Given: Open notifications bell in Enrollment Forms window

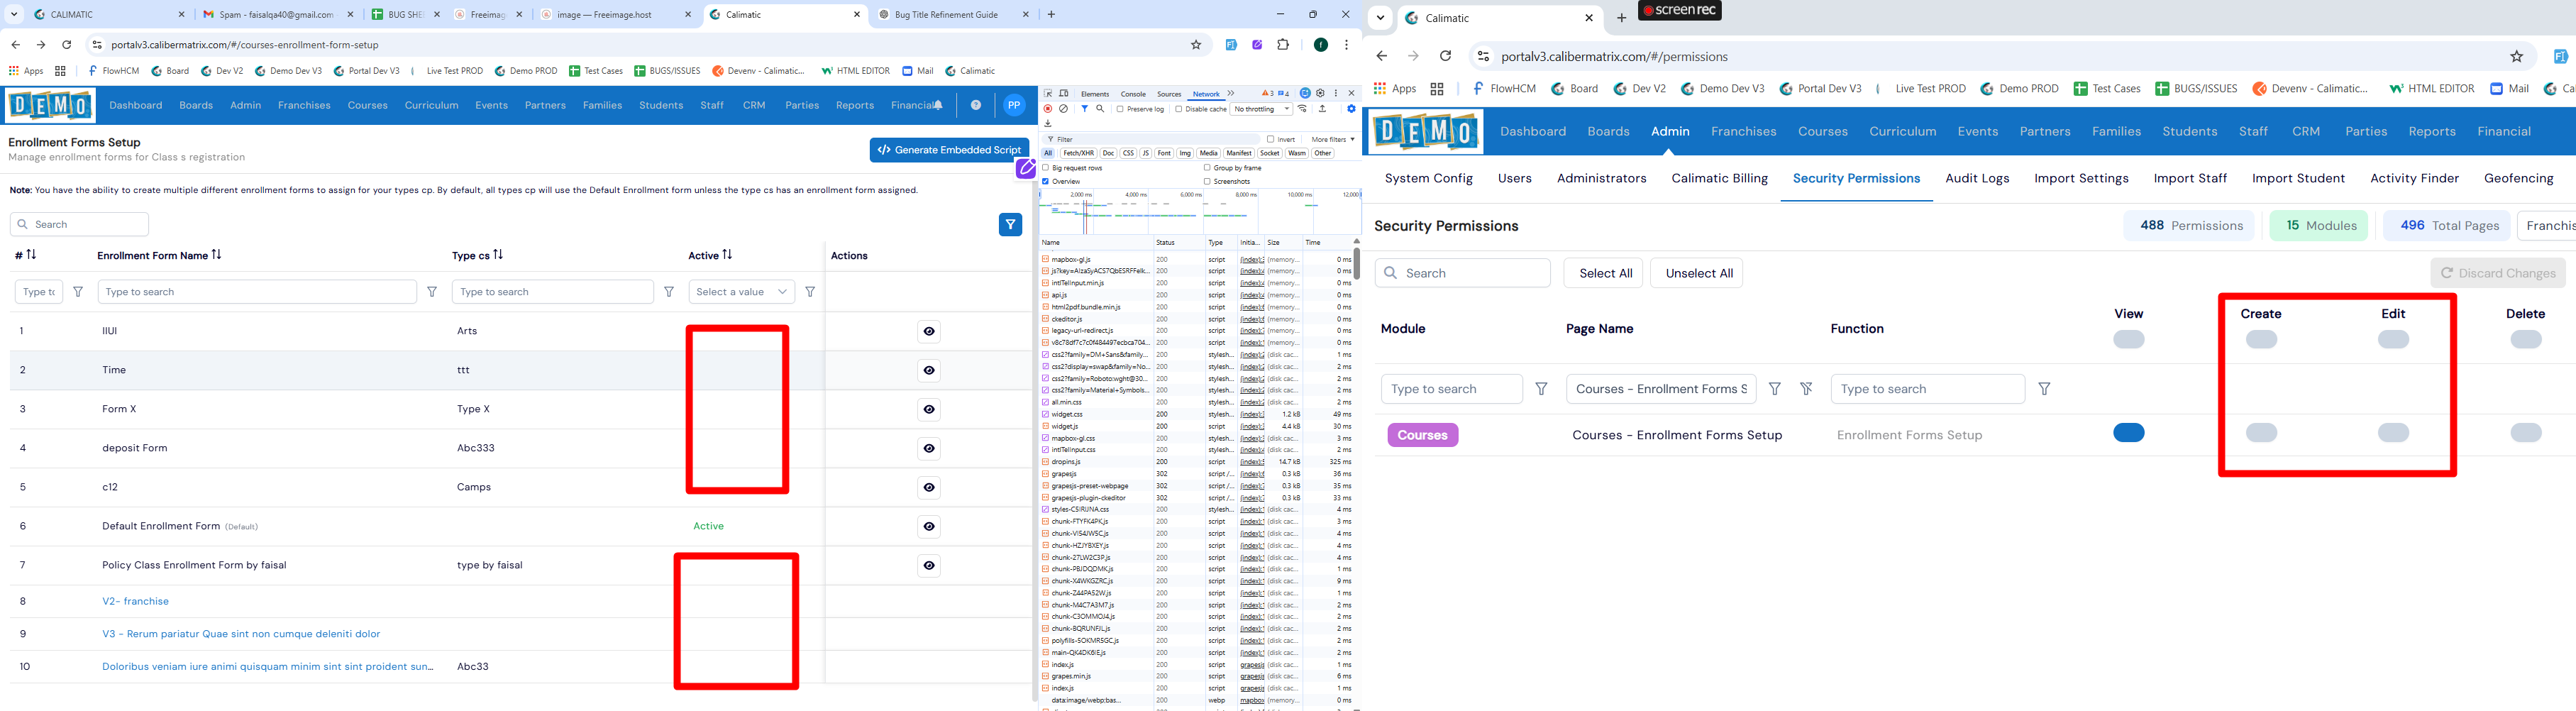Looking at the screenshot, I should (938, 105).
